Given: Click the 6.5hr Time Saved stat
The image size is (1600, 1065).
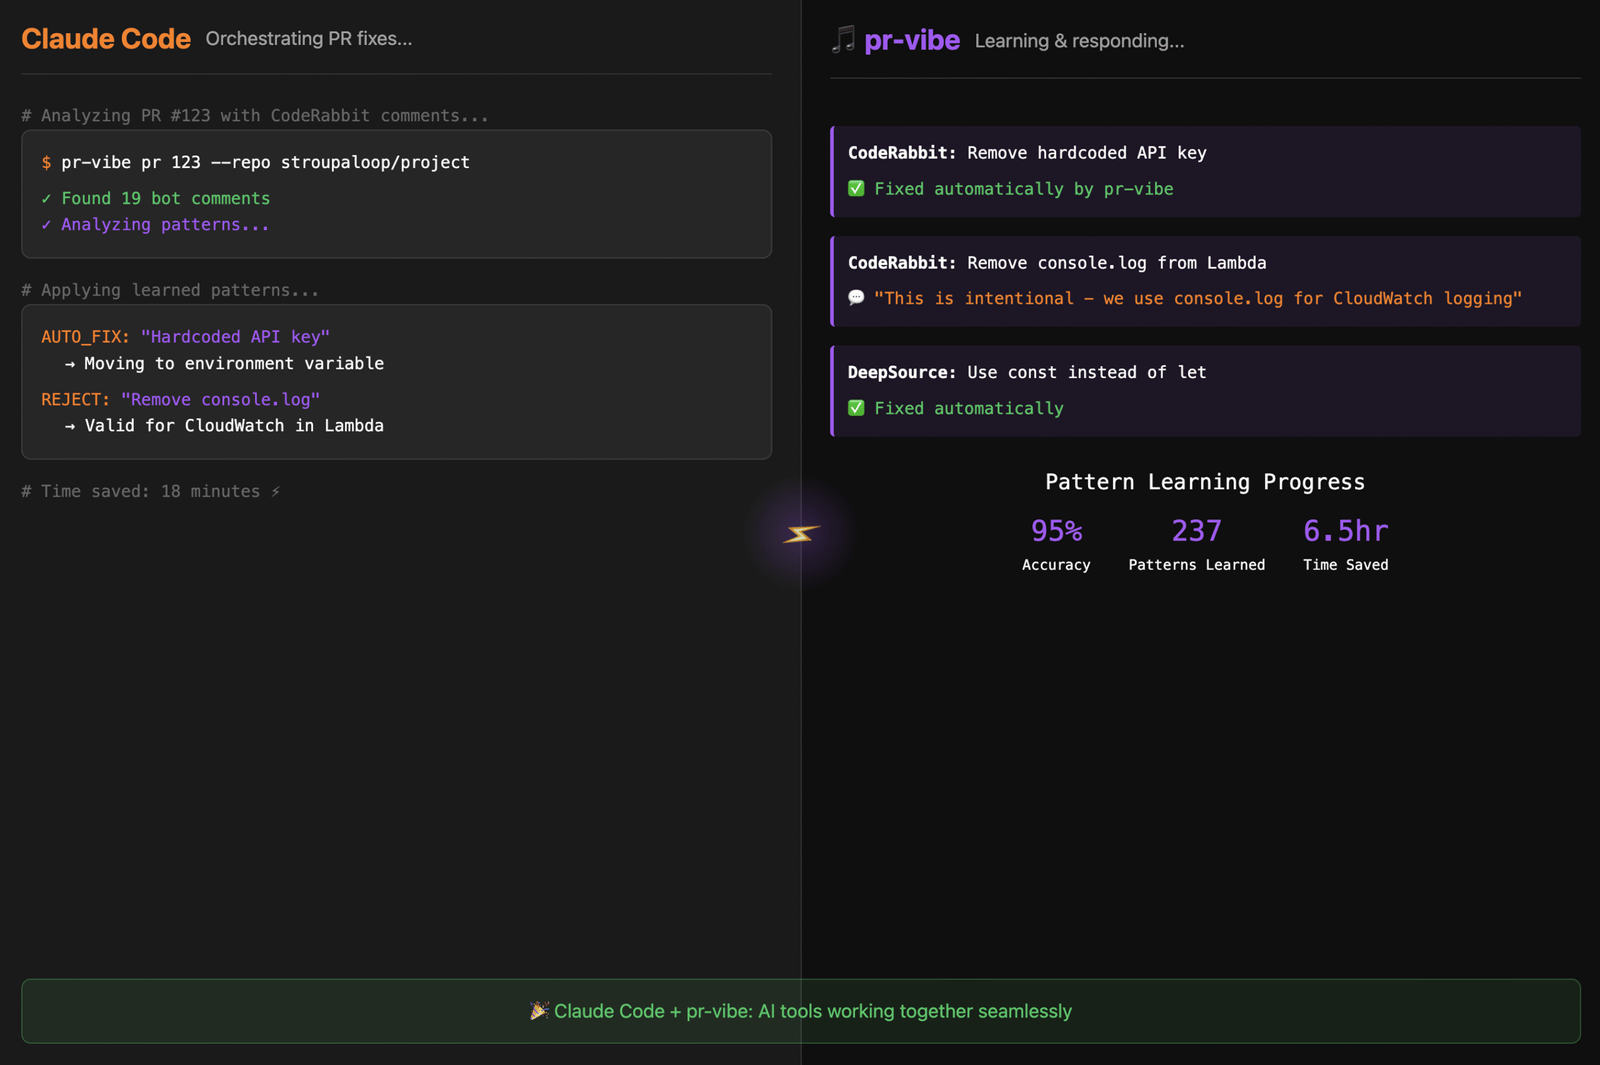Looking at the screenshot, I should 1345,544.
